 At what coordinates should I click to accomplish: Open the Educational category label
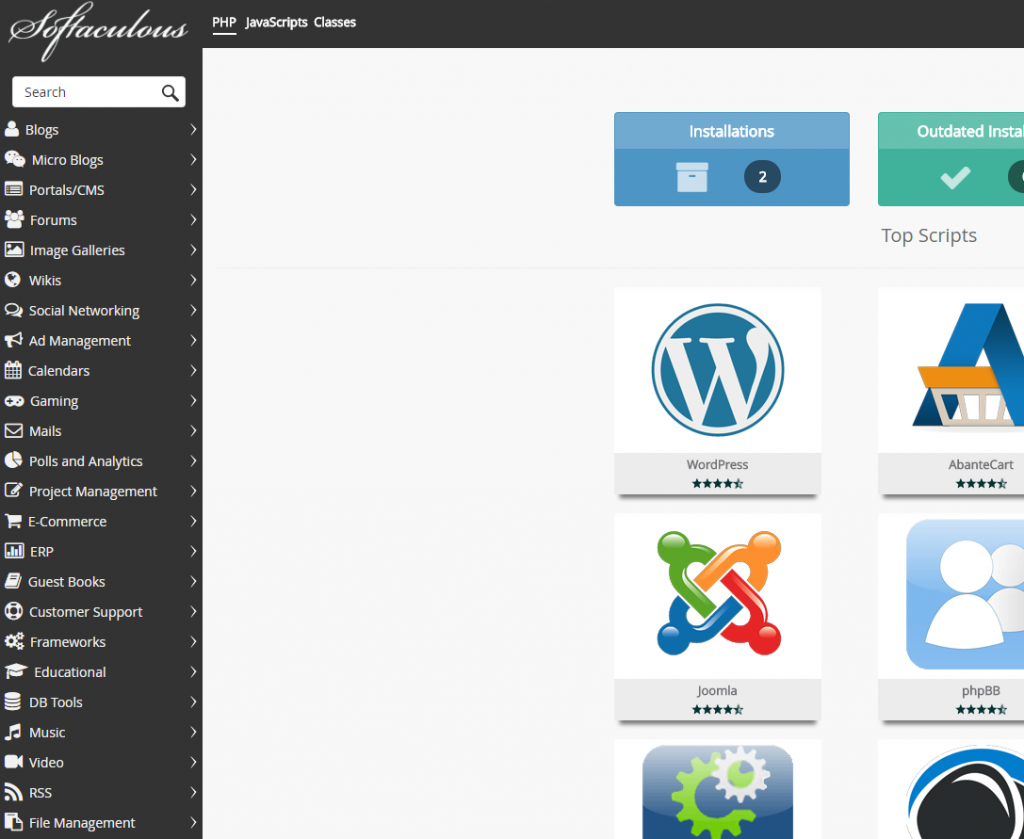tap(70, 672)
